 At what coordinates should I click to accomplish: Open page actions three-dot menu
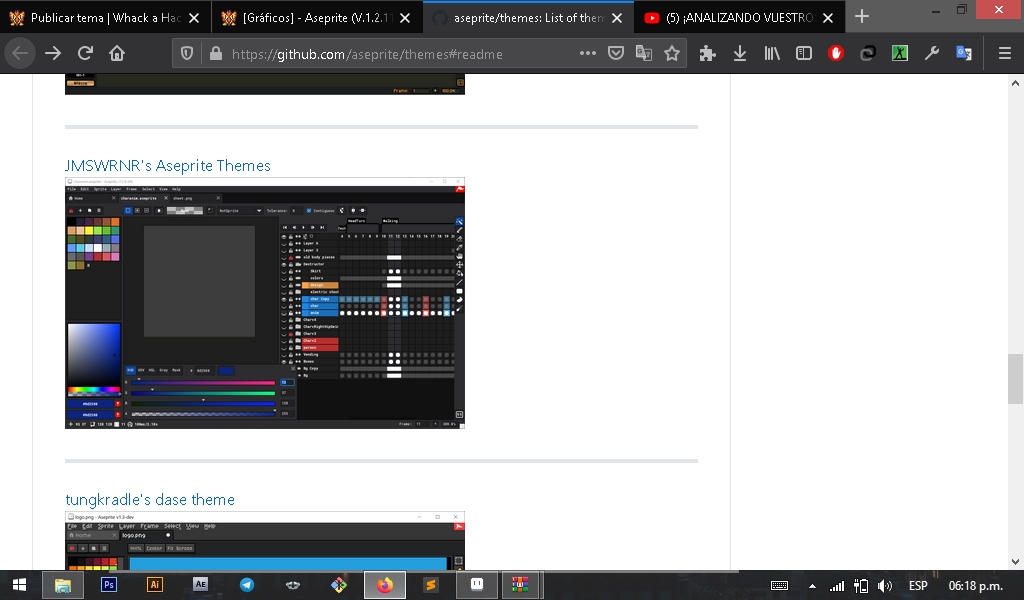pyautogui.click(x=587, y=54)
